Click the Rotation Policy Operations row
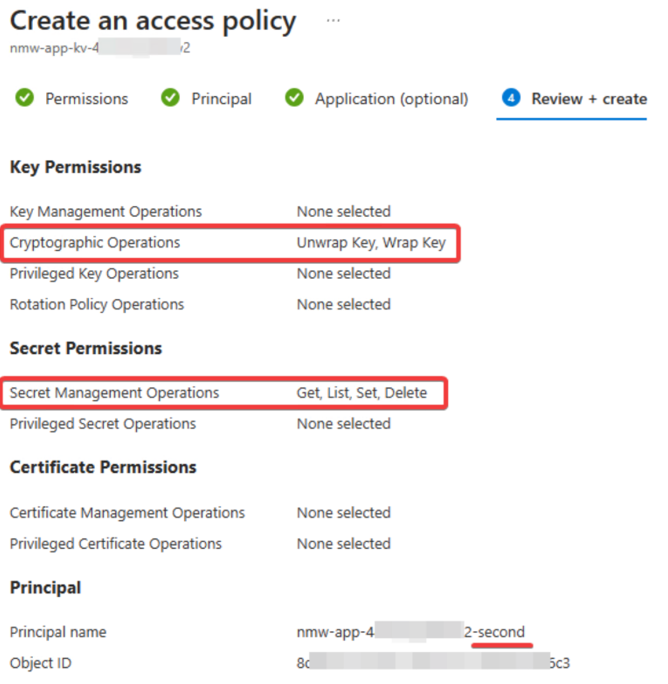Image resolution: width=668 pixels, height=684 pixels. [200, 304]
